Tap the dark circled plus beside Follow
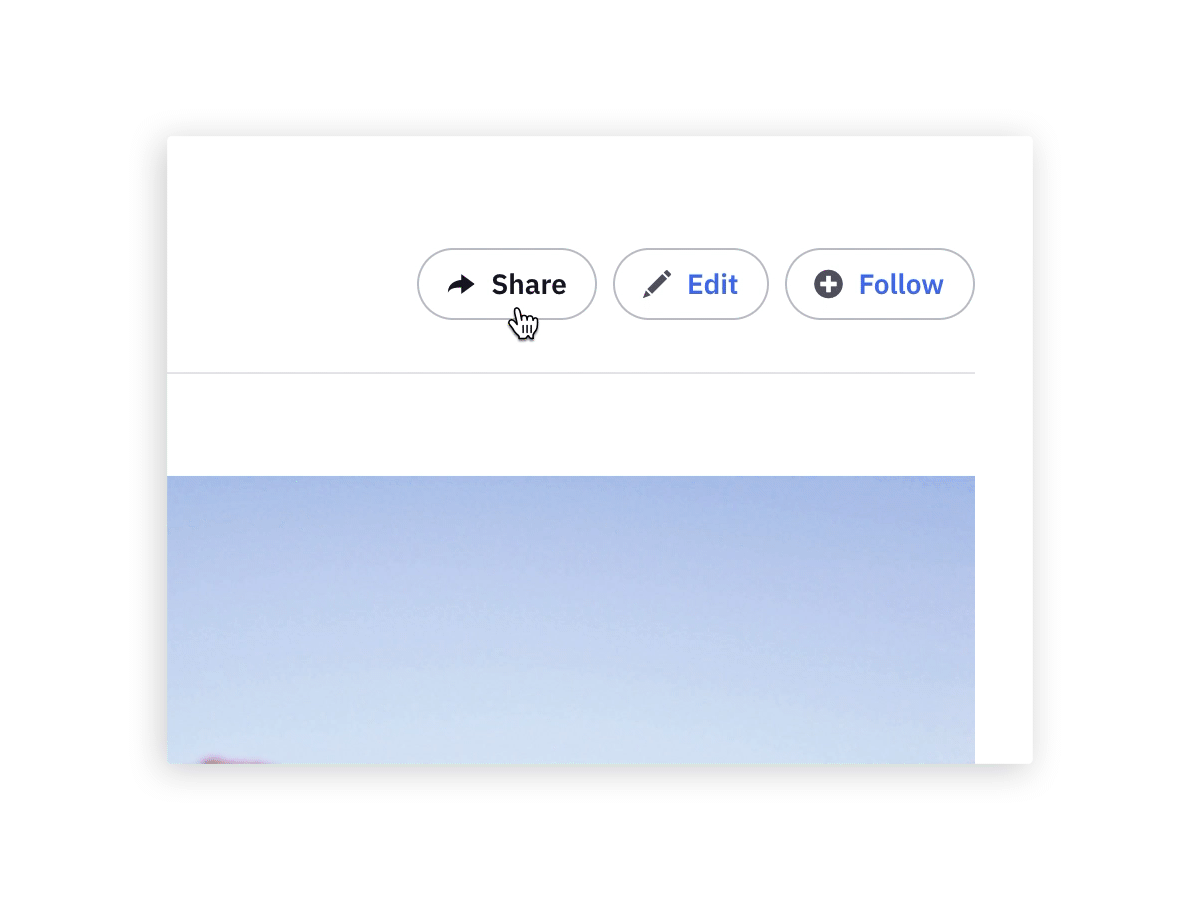Screen dimensions: 1200x900 point(828,284)
